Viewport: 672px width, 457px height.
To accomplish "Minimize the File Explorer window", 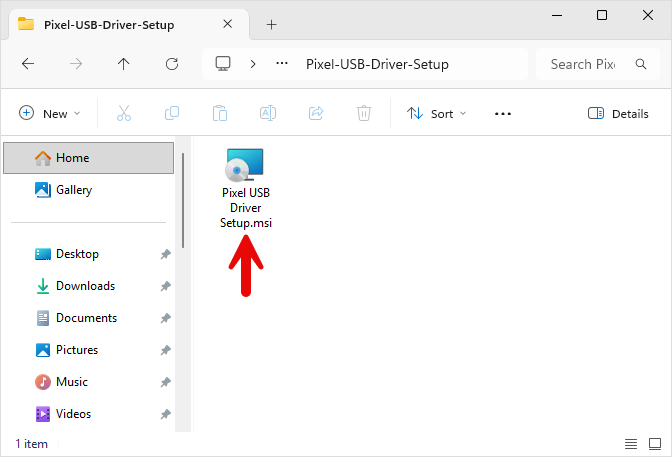I will tap(557, 15).
